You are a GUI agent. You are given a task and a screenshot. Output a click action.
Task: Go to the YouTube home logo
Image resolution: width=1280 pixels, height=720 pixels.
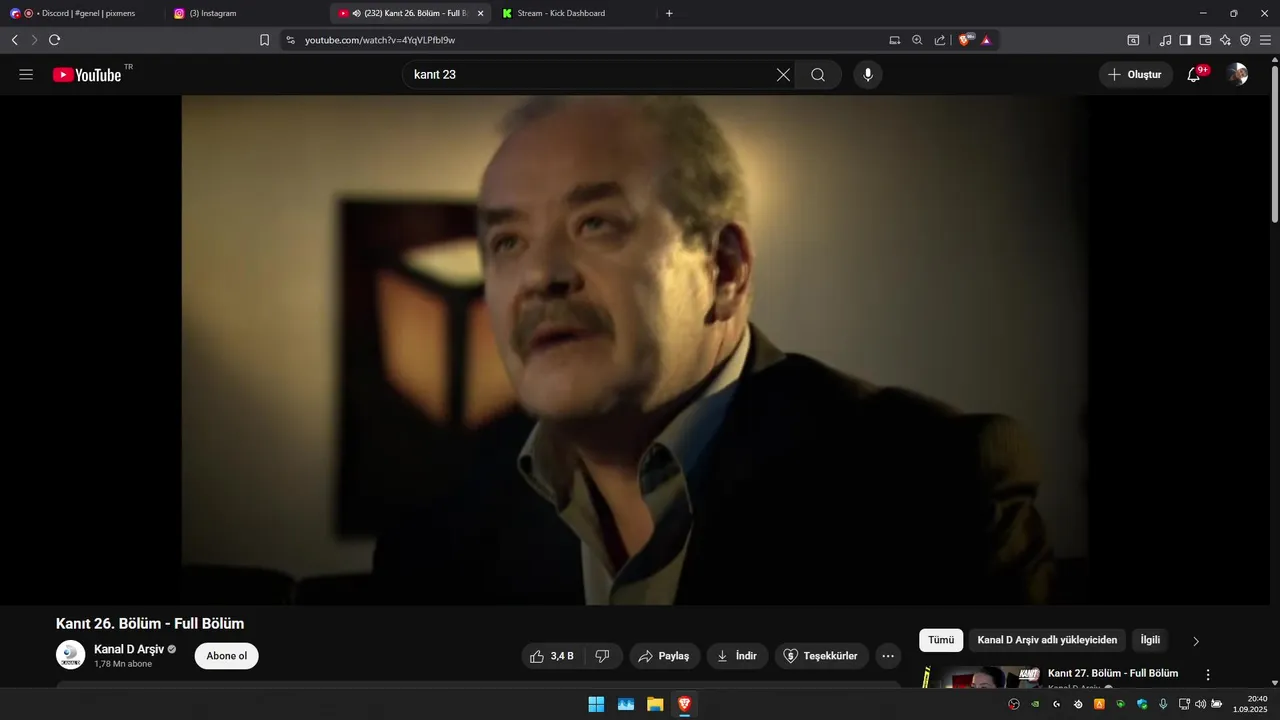tap(87, 75)
